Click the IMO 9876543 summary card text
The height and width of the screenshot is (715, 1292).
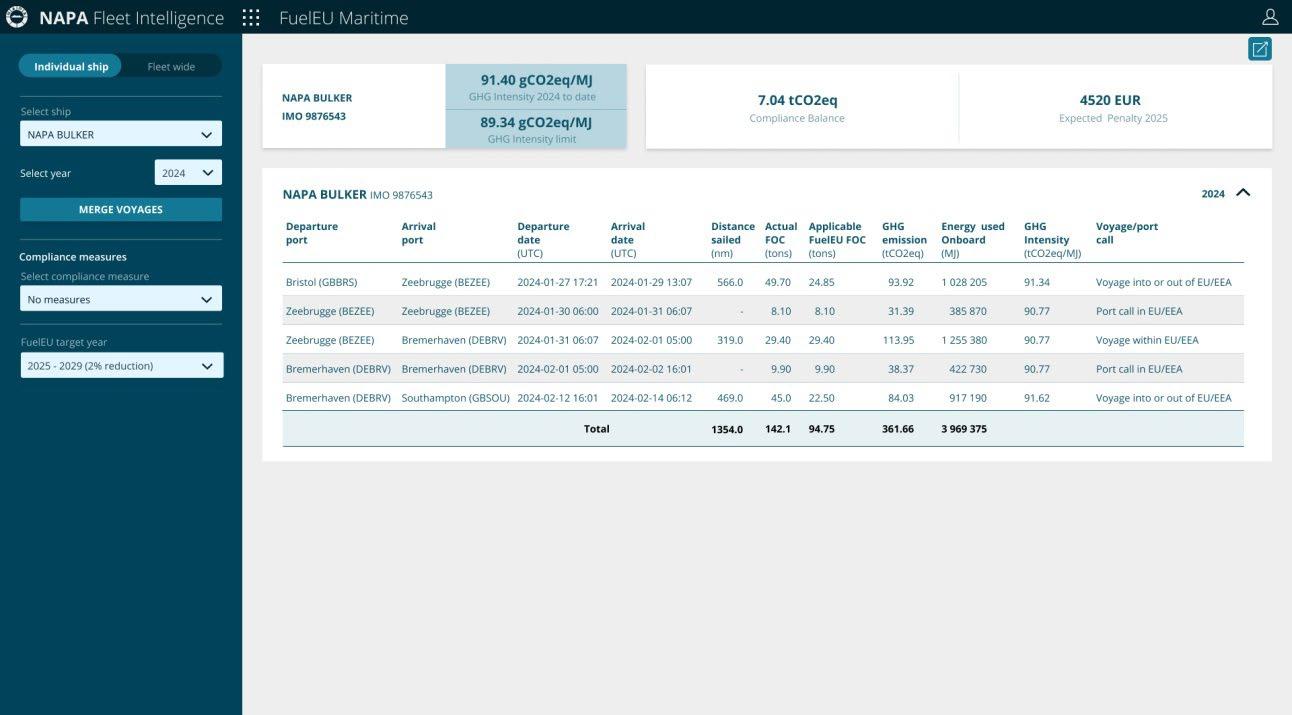coord(314,116)
